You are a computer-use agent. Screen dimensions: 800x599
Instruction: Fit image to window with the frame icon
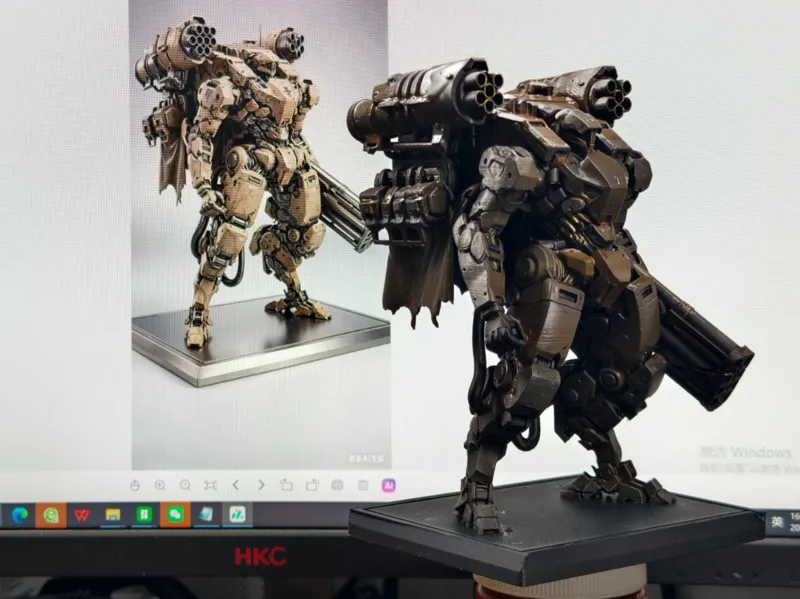210,485
